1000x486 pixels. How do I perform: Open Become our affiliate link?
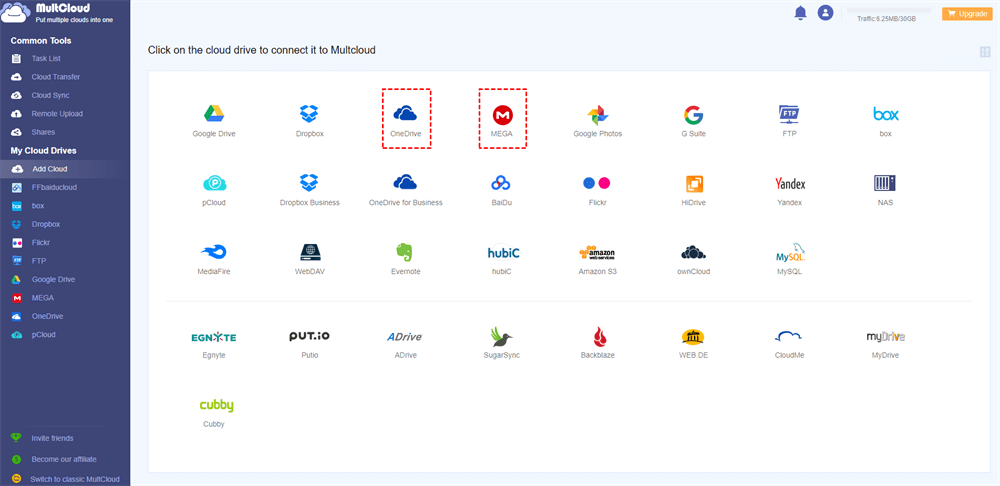click(64, 459)
